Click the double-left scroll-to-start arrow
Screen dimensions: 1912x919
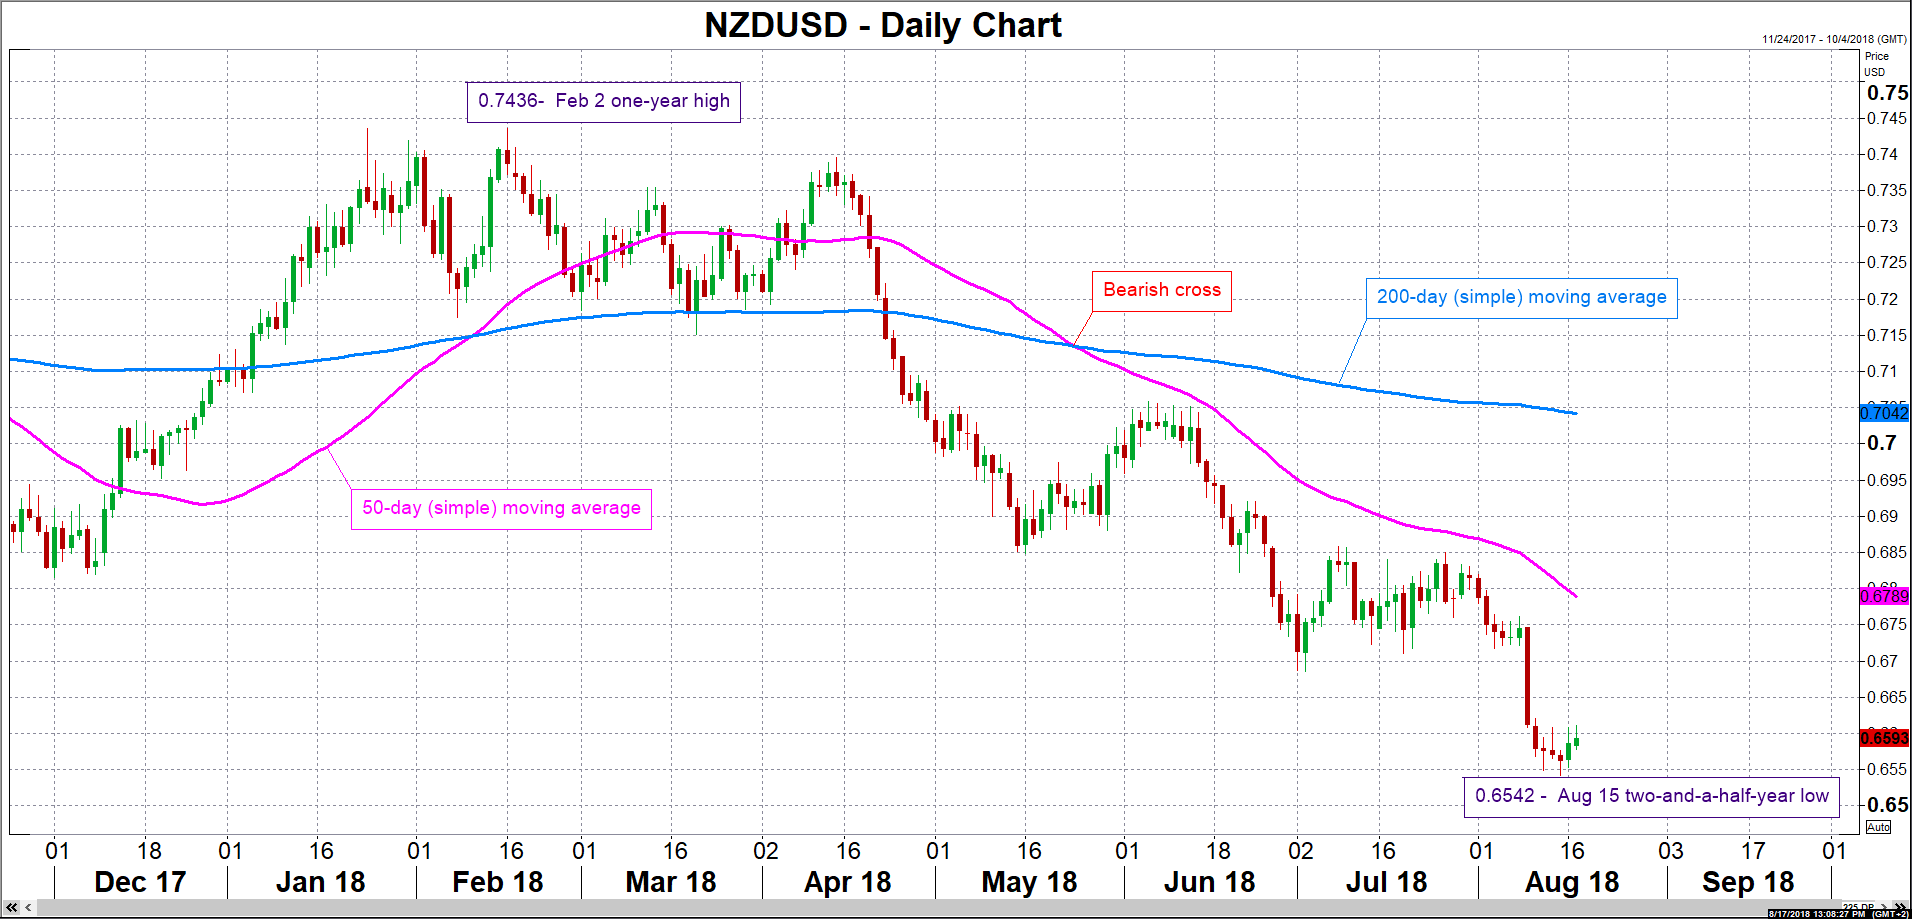click(11, 908)
